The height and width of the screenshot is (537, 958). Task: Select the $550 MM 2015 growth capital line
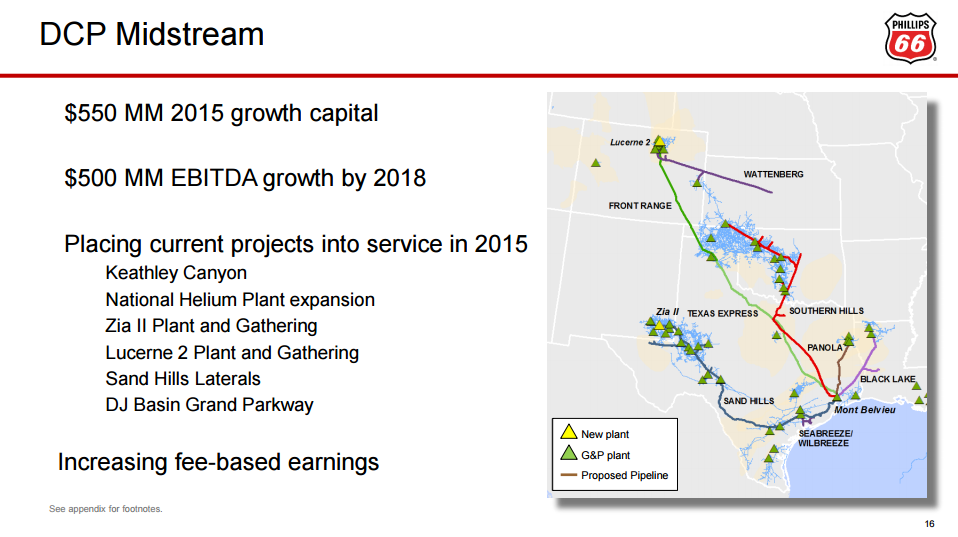pyautogui.click(x=221, y=114)
